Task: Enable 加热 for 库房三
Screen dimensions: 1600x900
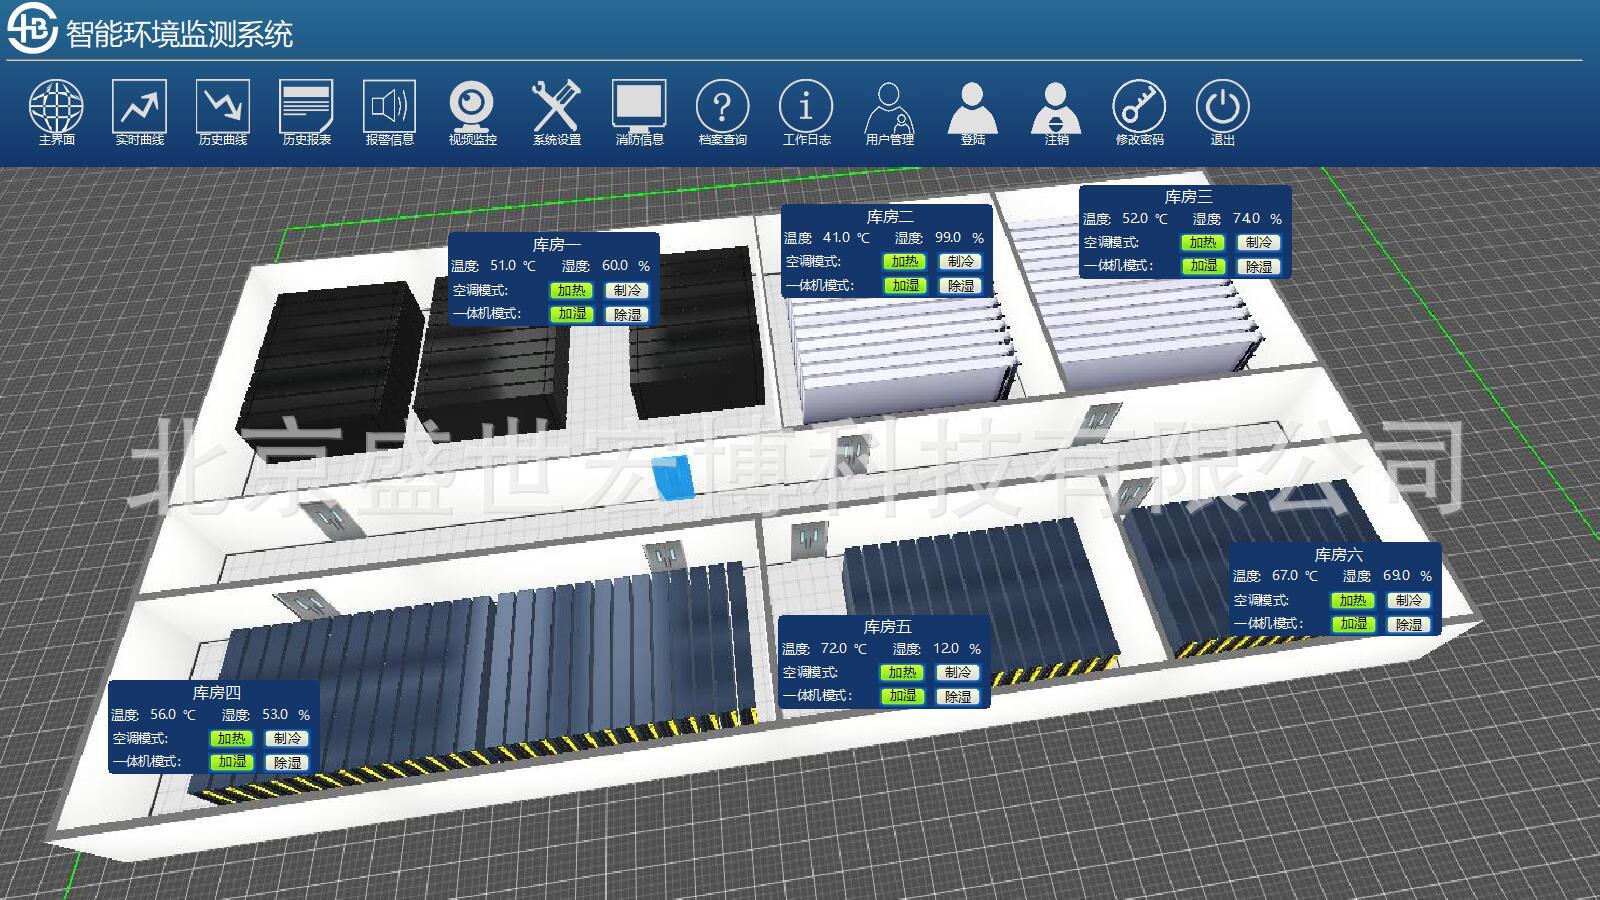Action: point(1203,242)
